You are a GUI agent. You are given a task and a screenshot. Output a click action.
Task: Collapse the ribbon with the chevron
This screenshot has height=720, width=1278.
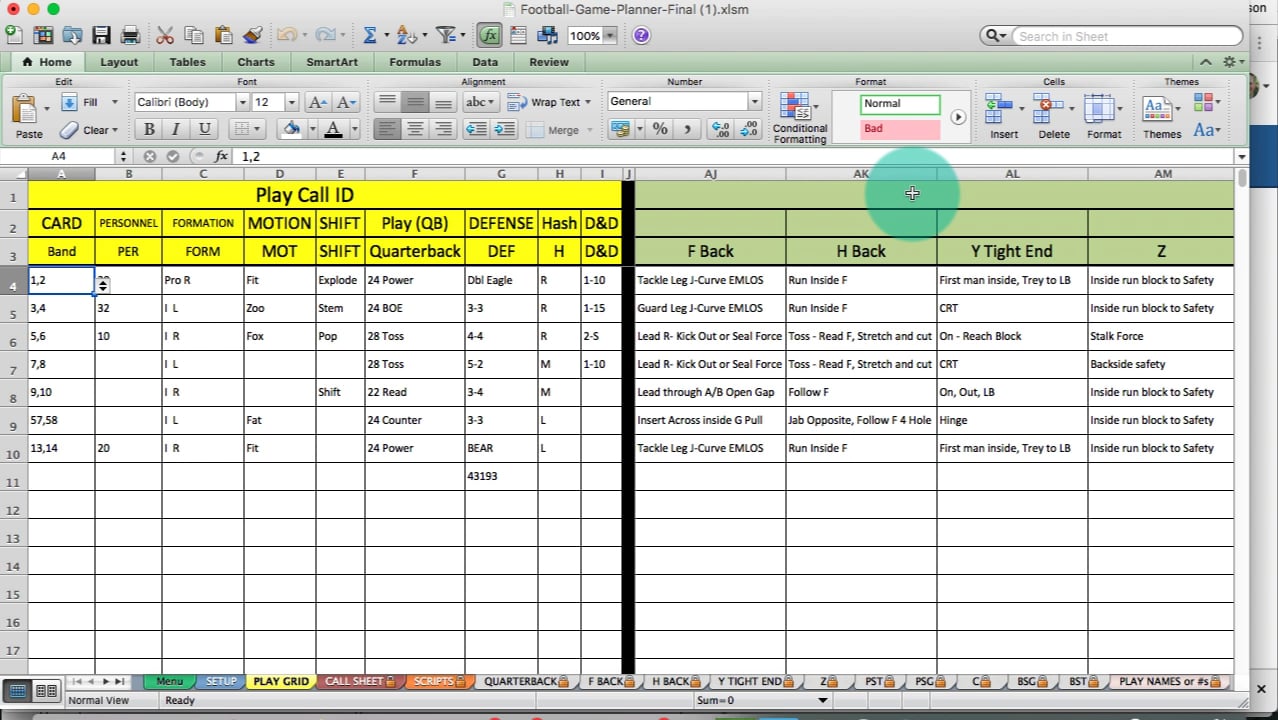click(x=1206, y=62)
